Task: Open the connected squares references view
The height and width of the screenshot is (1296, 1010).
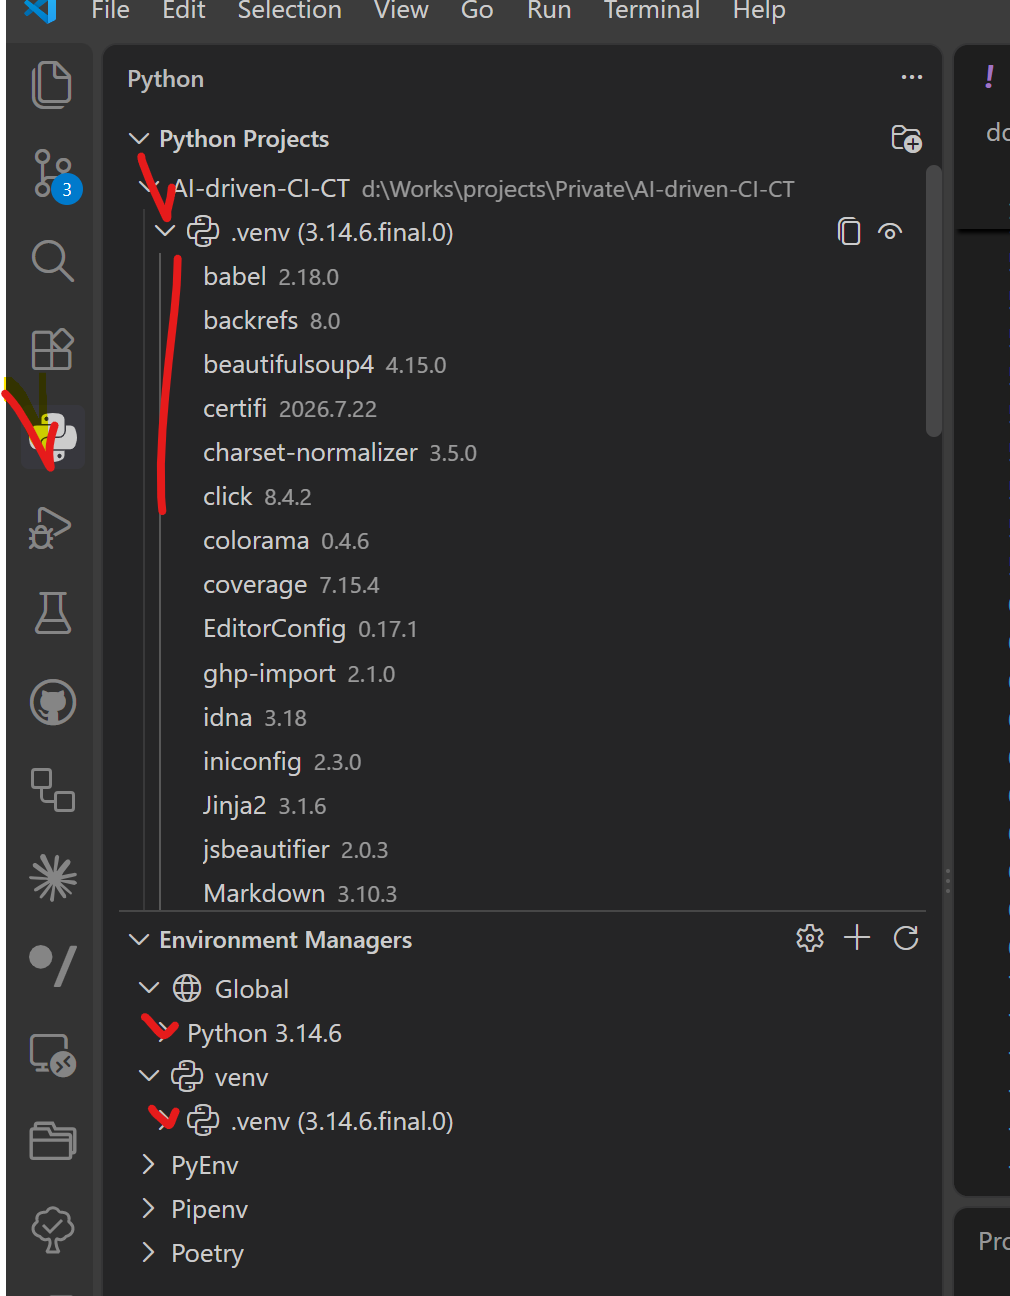Action: click(53, 790)
